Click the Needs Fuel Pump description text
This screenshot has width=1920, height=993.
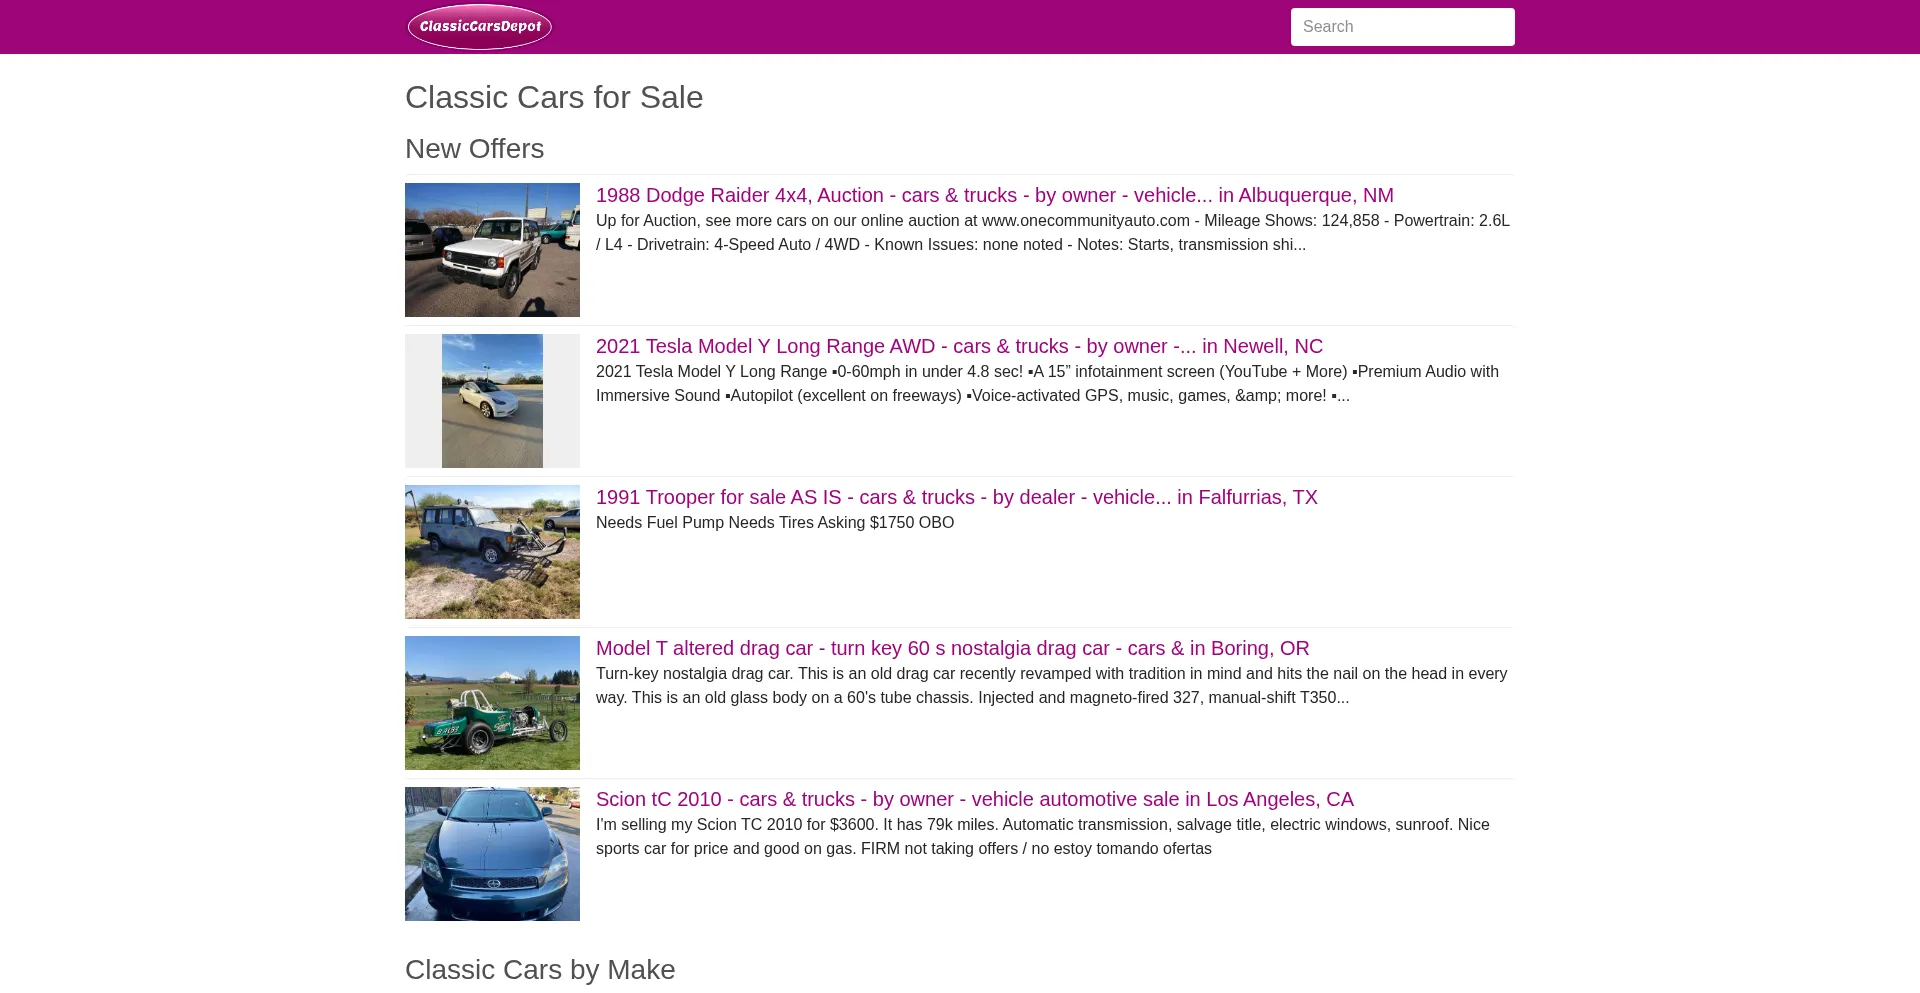[x=774, y=522]
